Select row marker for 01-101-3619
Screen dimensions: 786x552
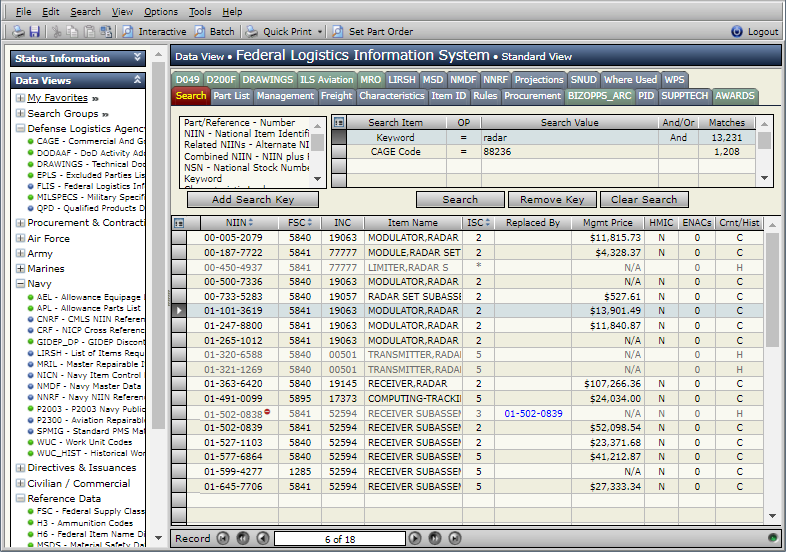[x=179, y=311]
